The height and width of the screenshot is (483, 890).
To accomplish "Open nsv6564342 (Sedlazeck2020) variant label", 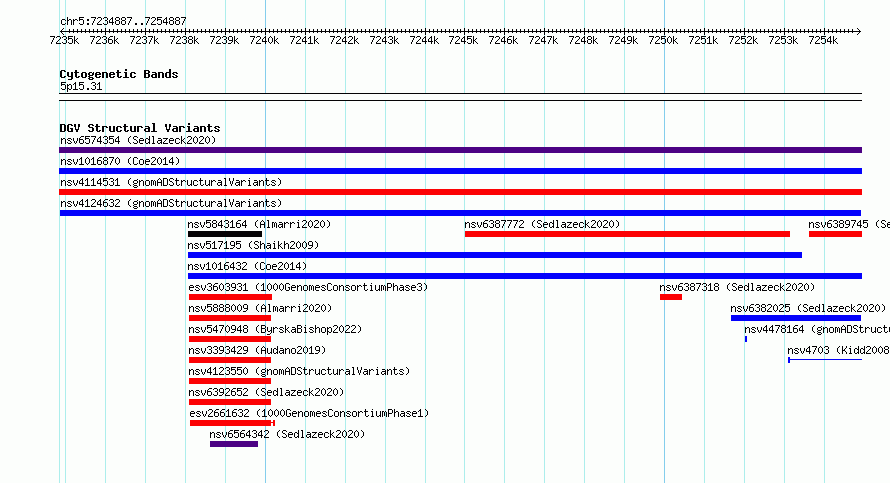I will [x=287, y=434].
